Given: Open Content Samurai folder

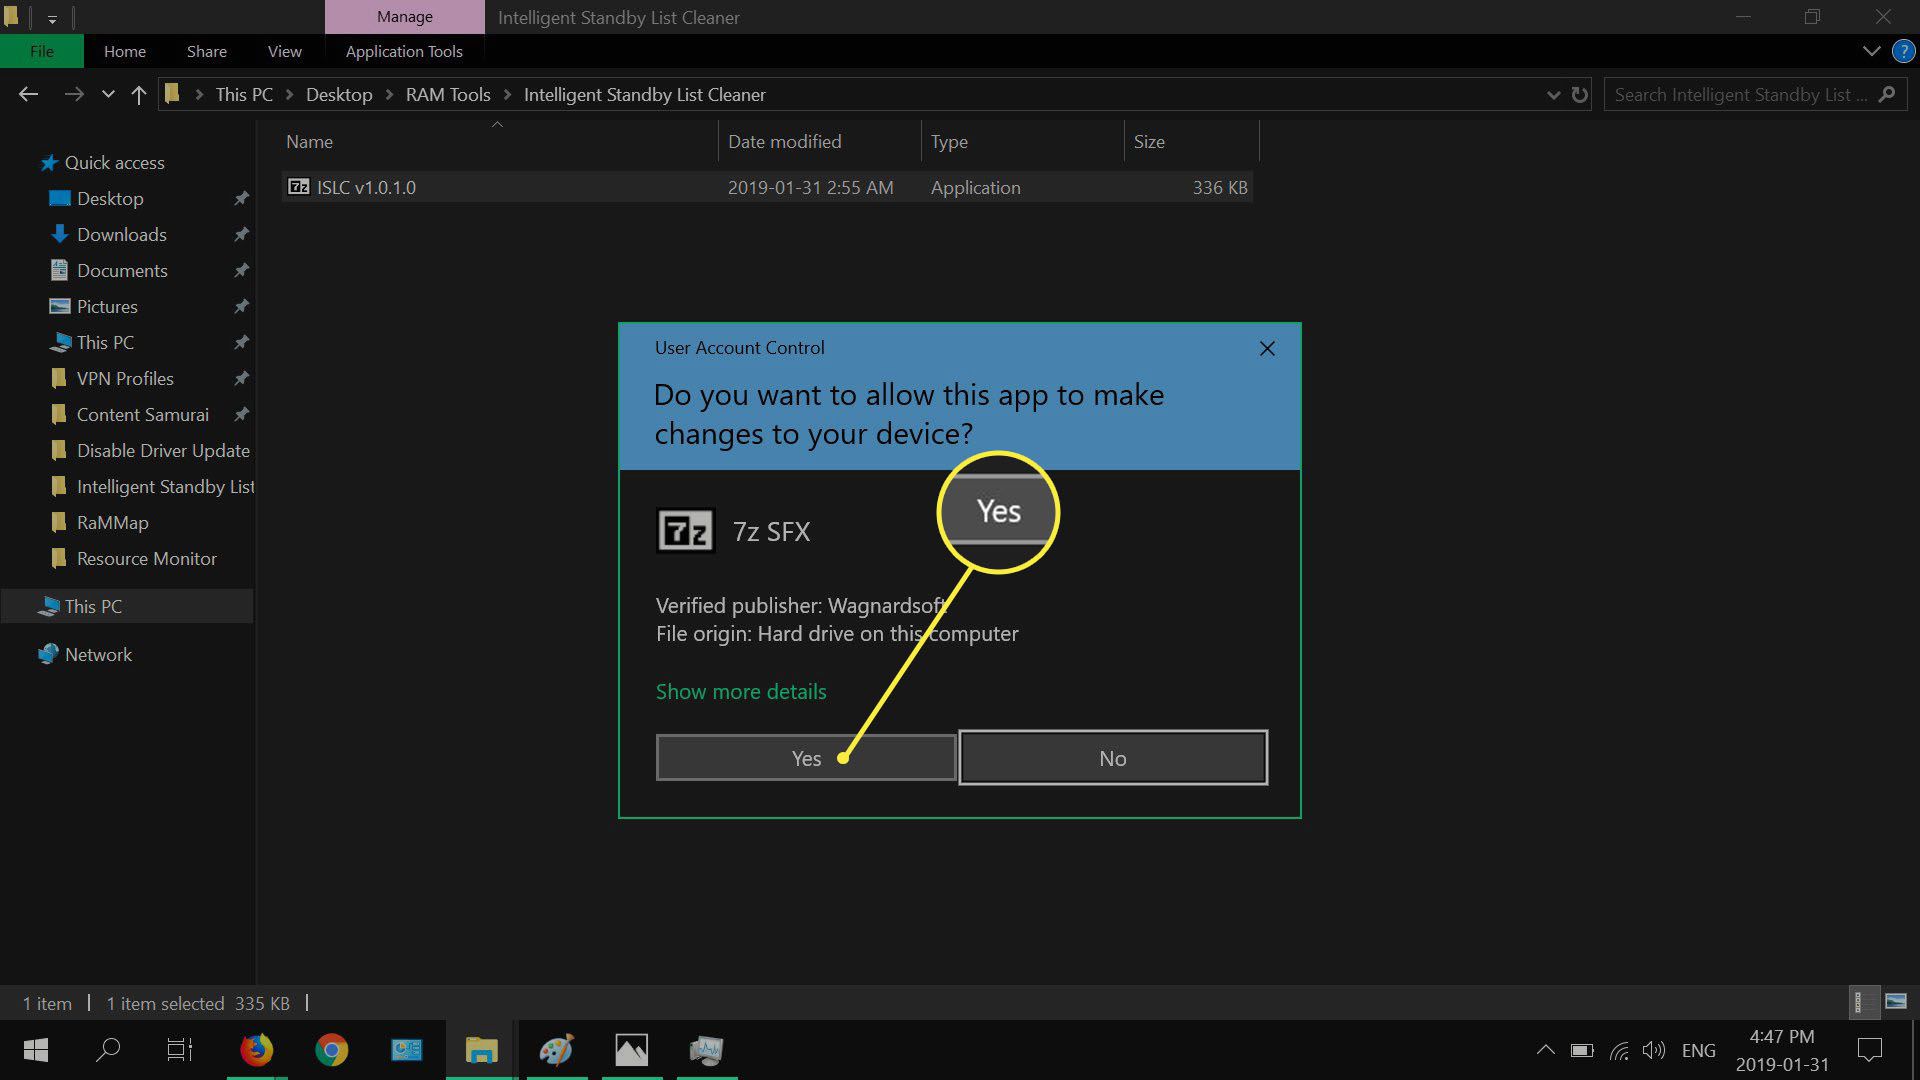Looking at the screenshot, I should click(143, 414).
